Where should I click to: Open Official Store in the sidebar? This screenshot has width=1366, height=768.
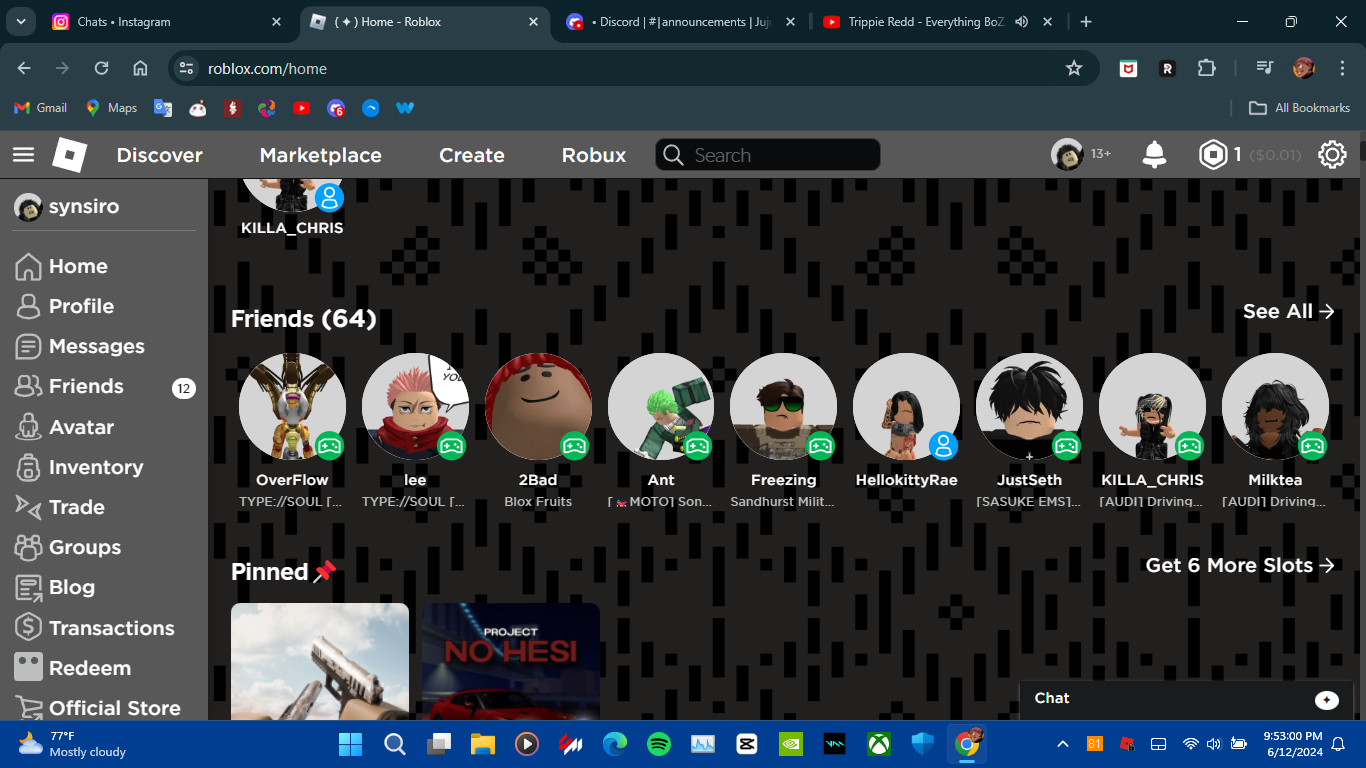click(98, 708)
